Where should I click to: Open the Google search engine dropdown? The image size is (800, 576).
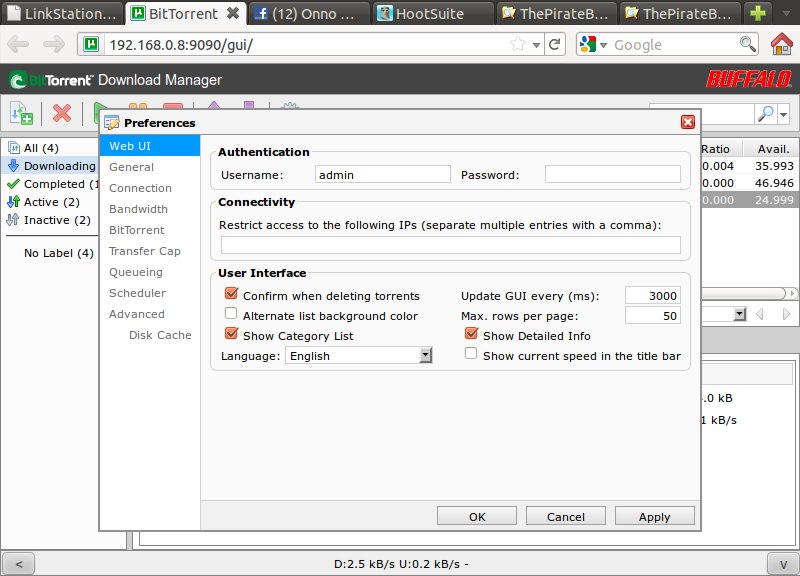point(591,45)
